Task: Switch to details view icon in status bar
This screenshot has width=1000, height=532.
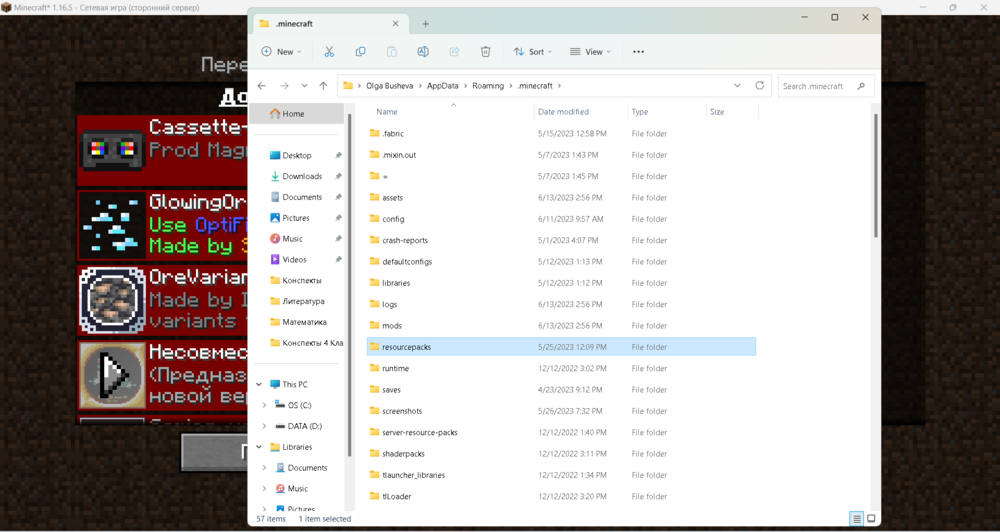Action: [x=857, y=519]
